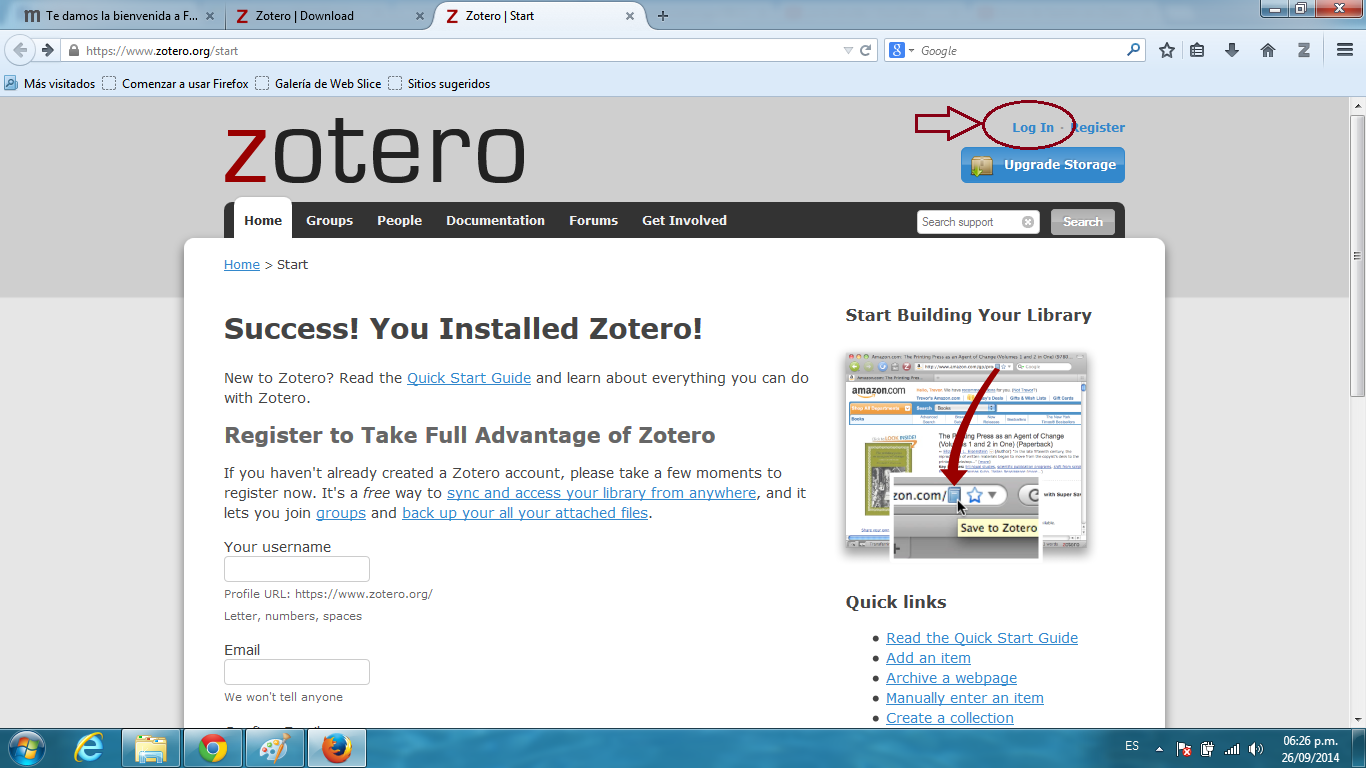Show hidden tray icons via the chevron
This screenshot has height=768, width=1366.
pos(1159,747)
